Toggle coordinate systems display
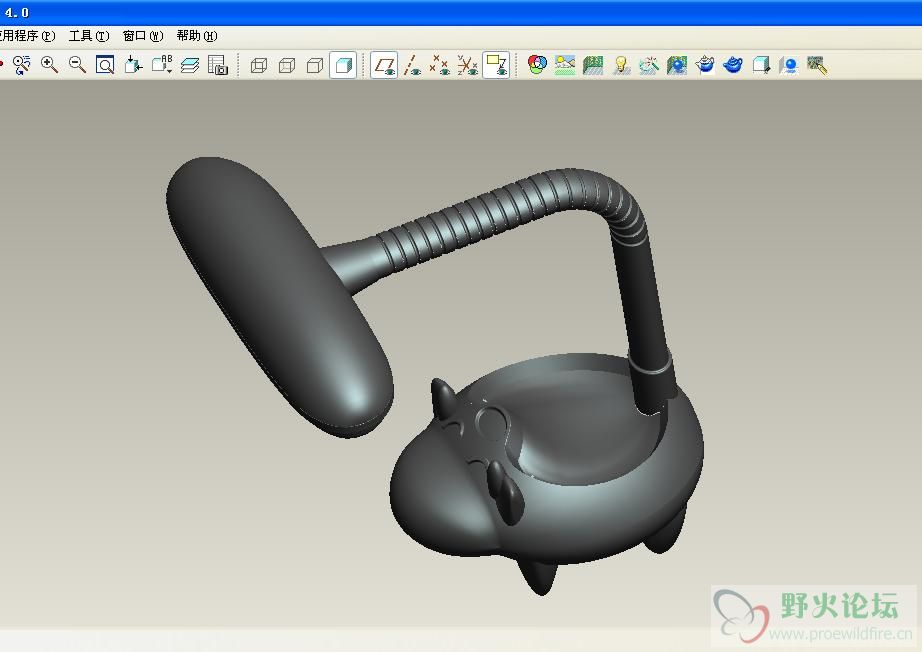 468,65
